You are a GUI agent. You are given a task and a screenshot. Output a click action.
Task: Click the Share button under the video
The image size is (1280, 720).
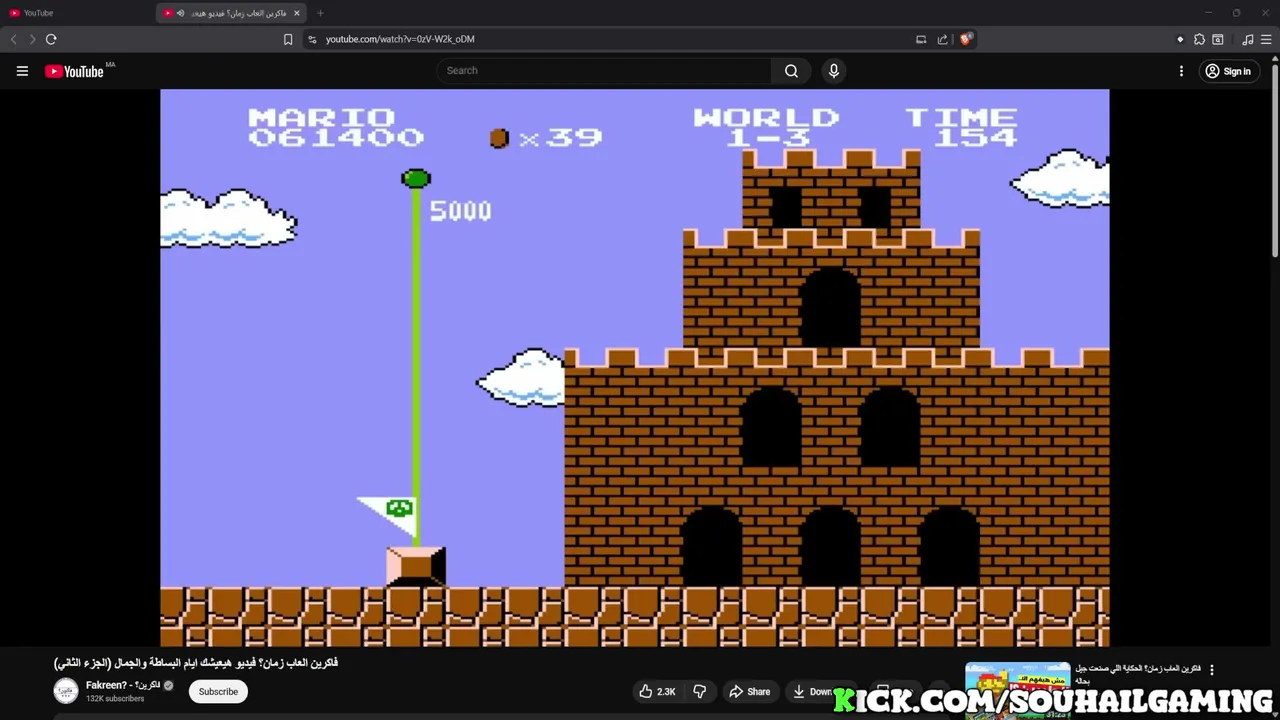[749, 691]
